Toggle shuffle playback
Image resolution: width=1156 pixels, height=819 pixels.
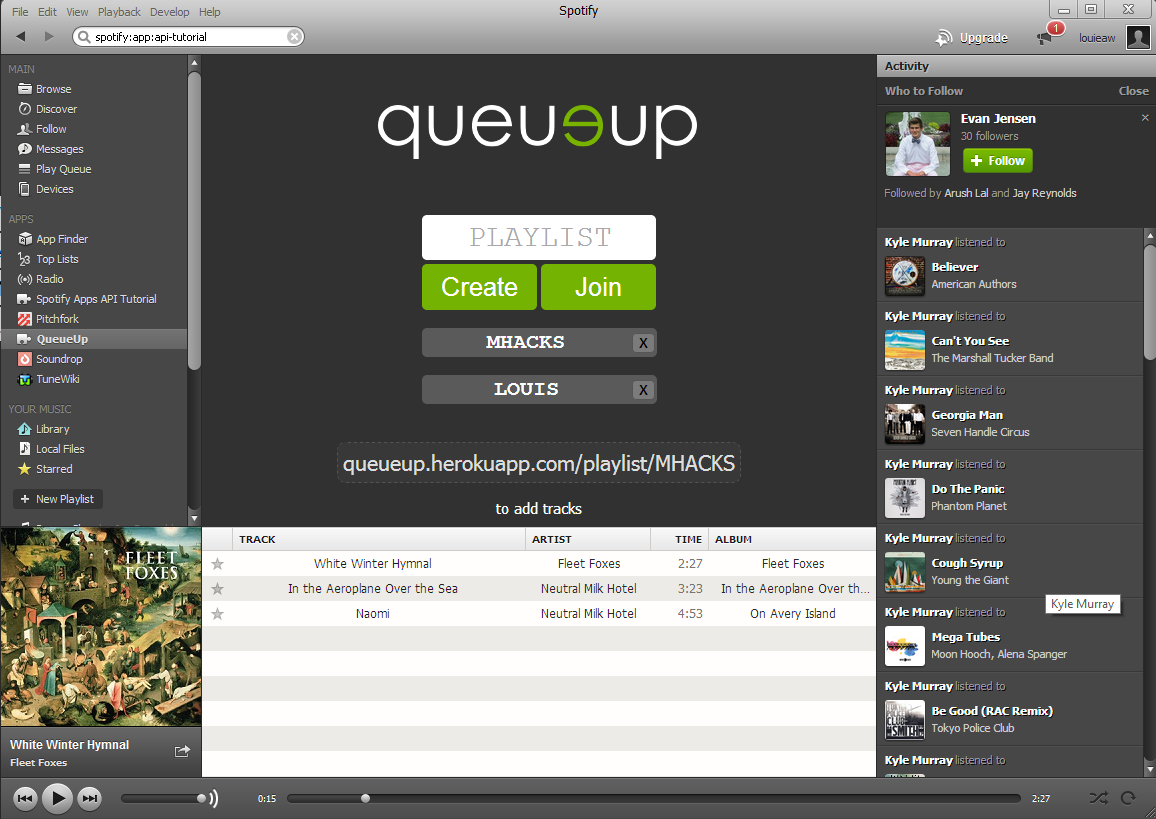1098,798
